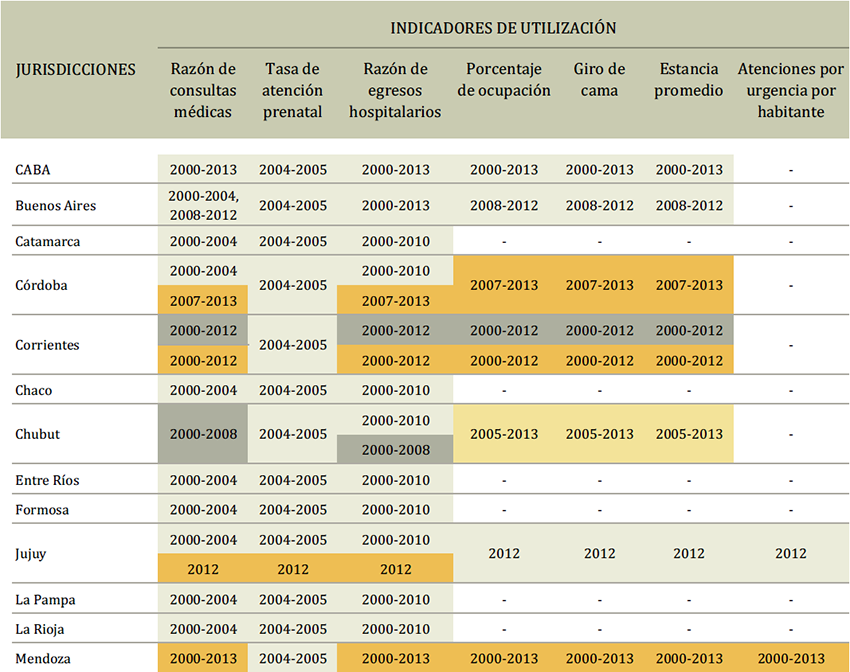
Task: Select the CABA row label
Action: click(x=33, y=170)
